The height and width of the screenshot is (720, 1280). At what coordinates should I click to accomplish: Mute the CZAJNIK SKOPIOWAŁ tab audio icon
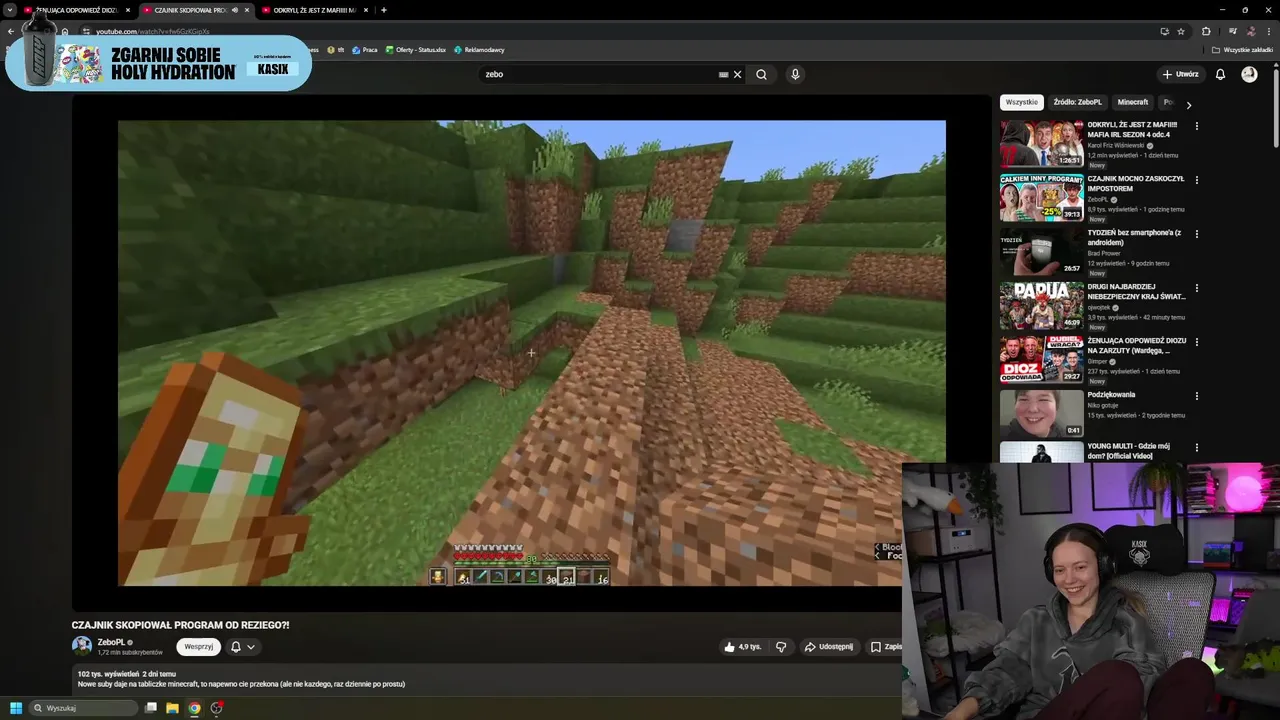click(235, 10)
